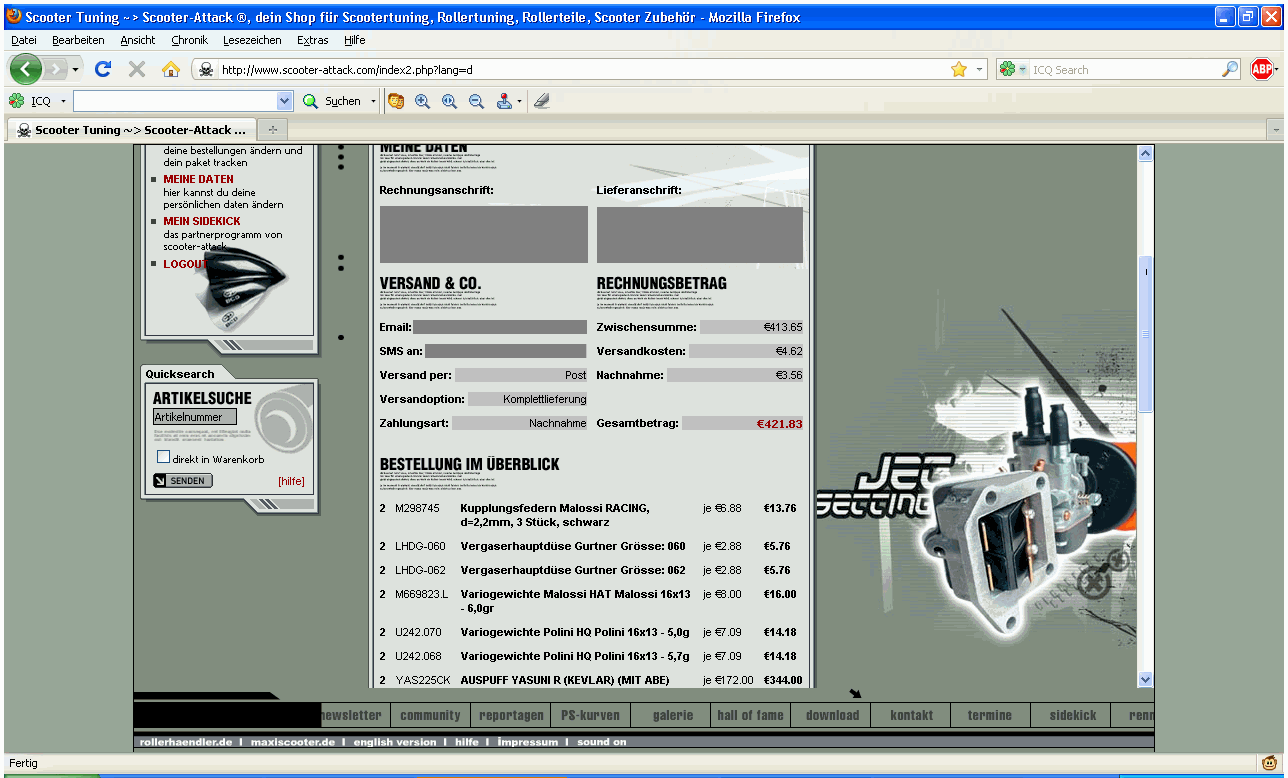This screenshot has width=1288, height=778.
Task: Go to the Home page icon
Action: pos(171,69)
